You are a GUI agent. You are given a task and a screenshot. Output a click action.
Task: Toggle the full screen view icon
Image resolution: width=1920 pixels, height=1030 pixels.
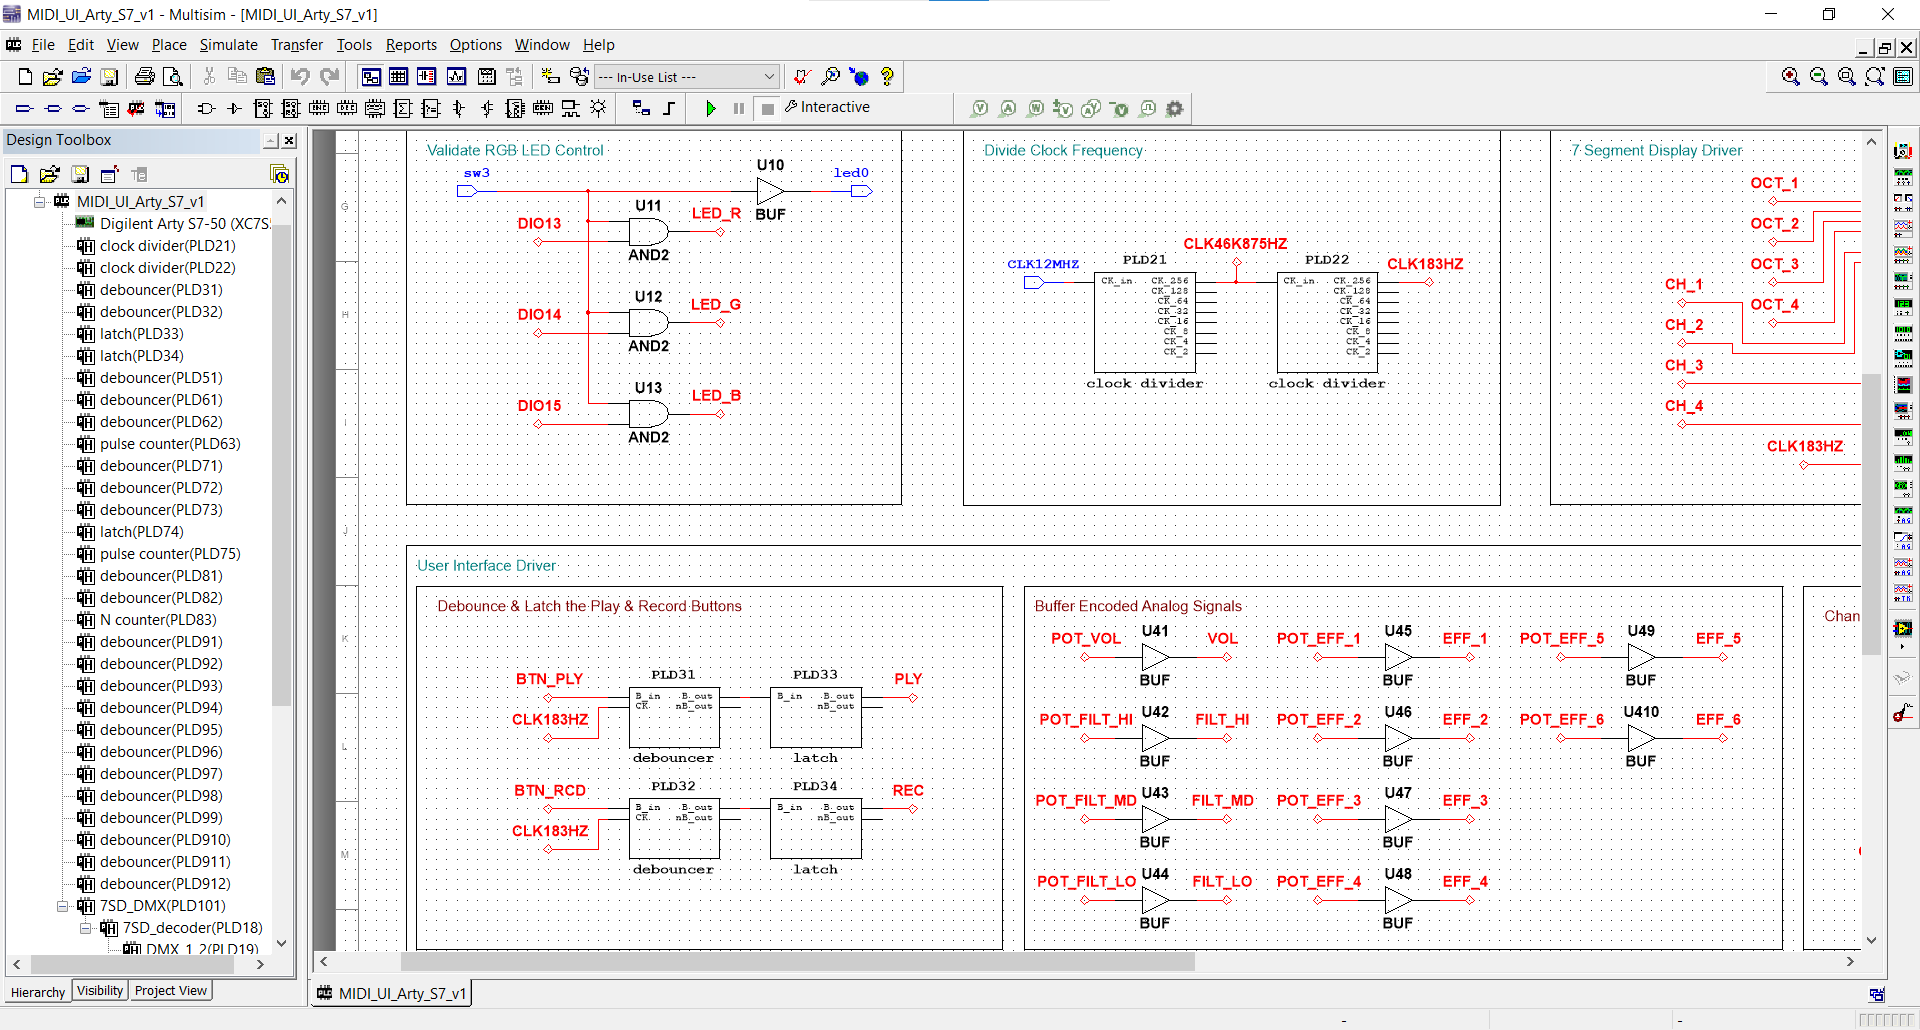pyautogui.click(x=1903, y=77)
